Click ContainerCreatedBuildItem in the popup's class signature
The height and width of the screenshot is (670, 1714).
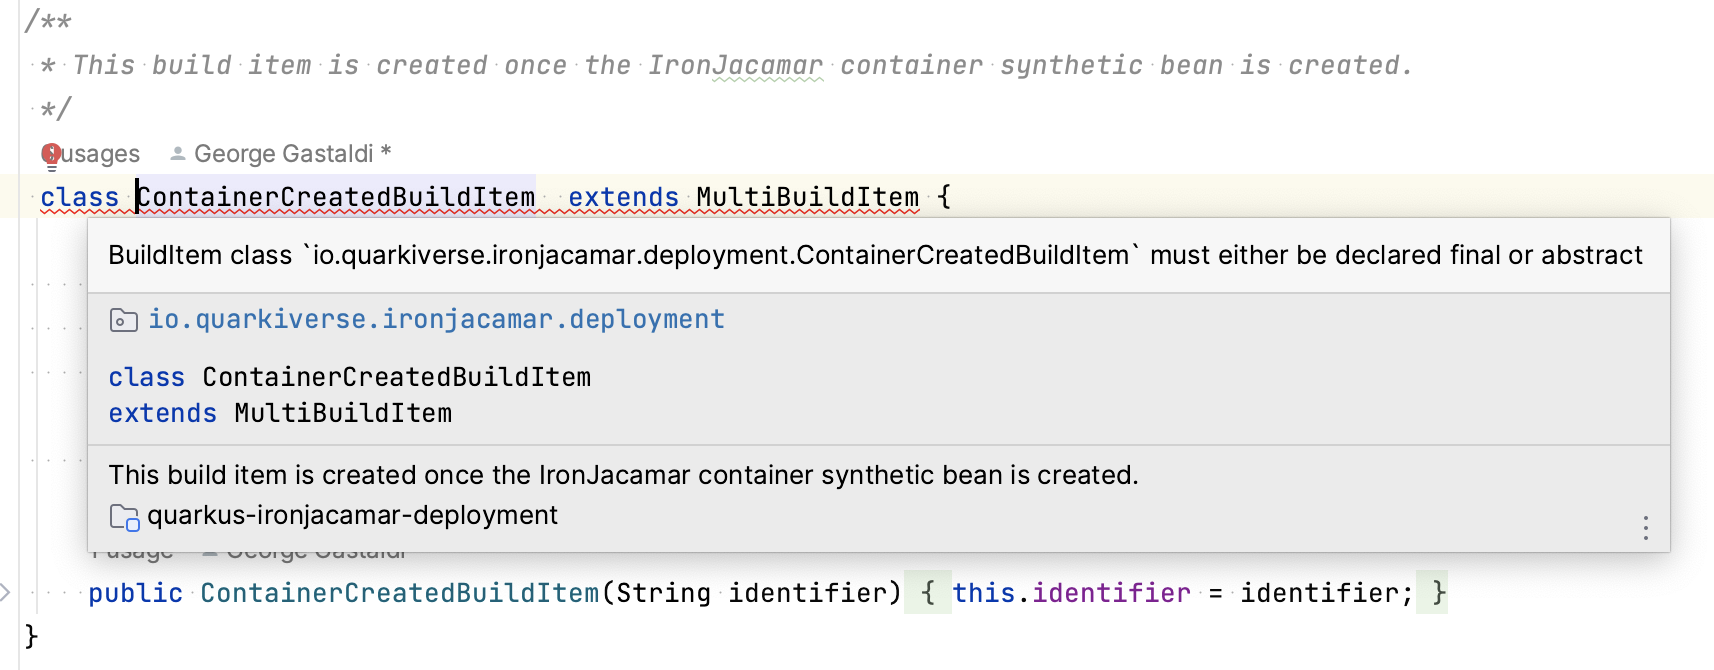pyautogui.click(x=397, y=378)
